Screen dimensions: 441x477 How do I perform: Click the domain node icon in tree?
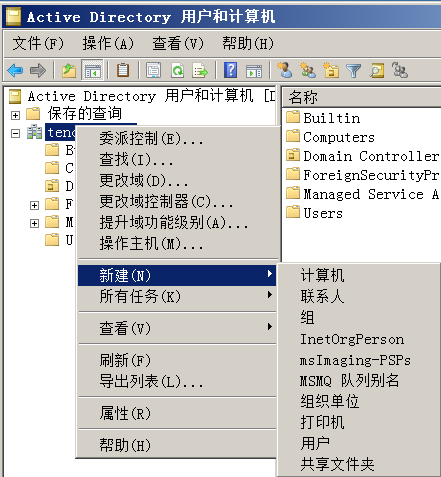[x=34, y=132]
